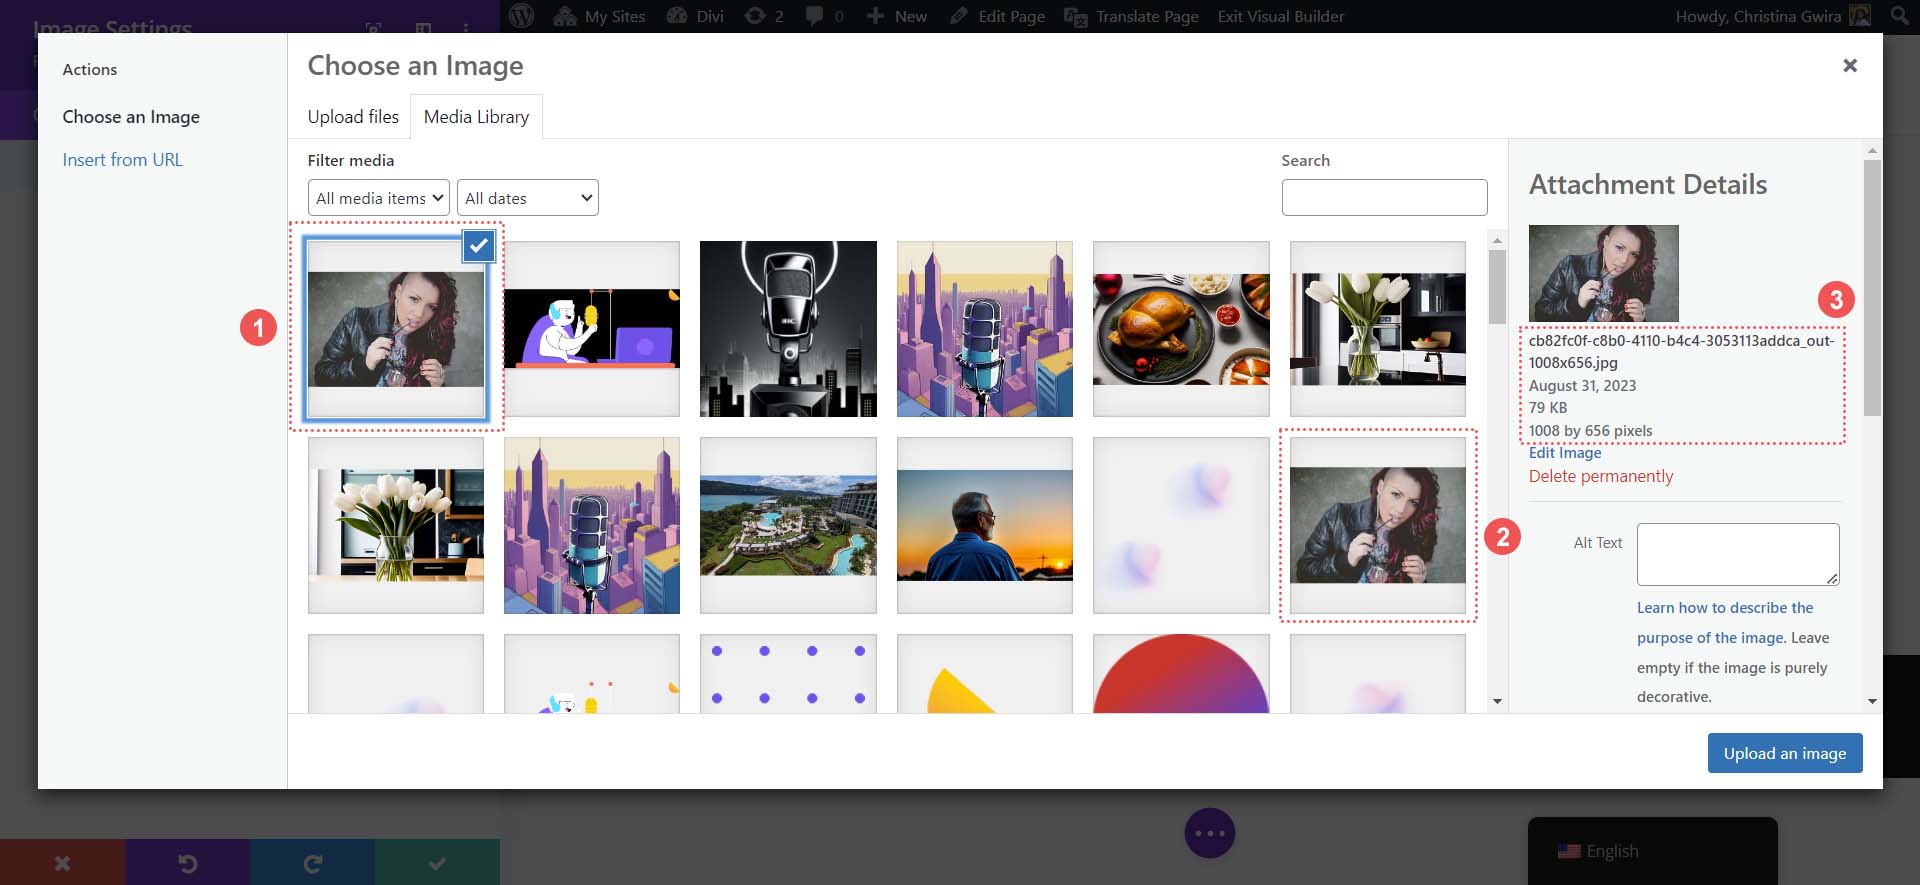The image size is (1920, 885).
Task: Click the Edit Image link
Action: [1564, 453]
